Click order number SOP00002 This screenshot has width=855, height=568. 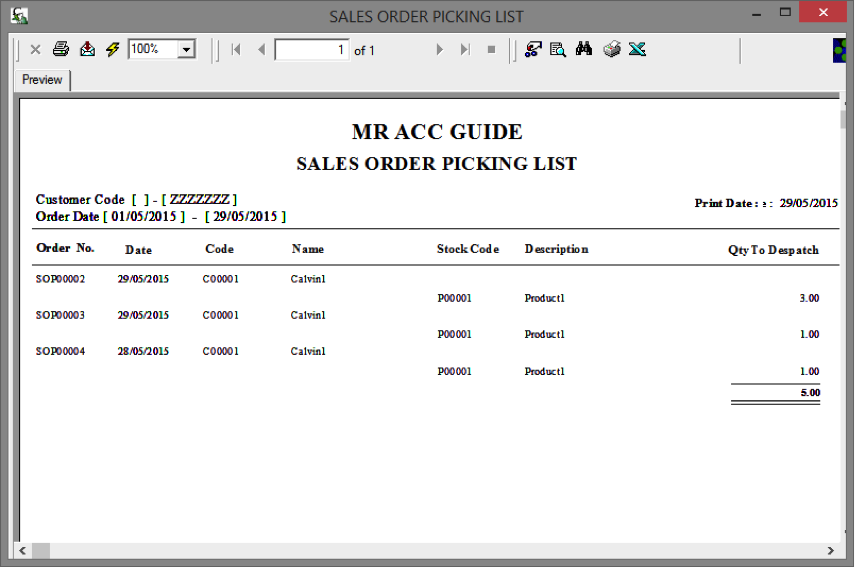(x=61, y=279)
